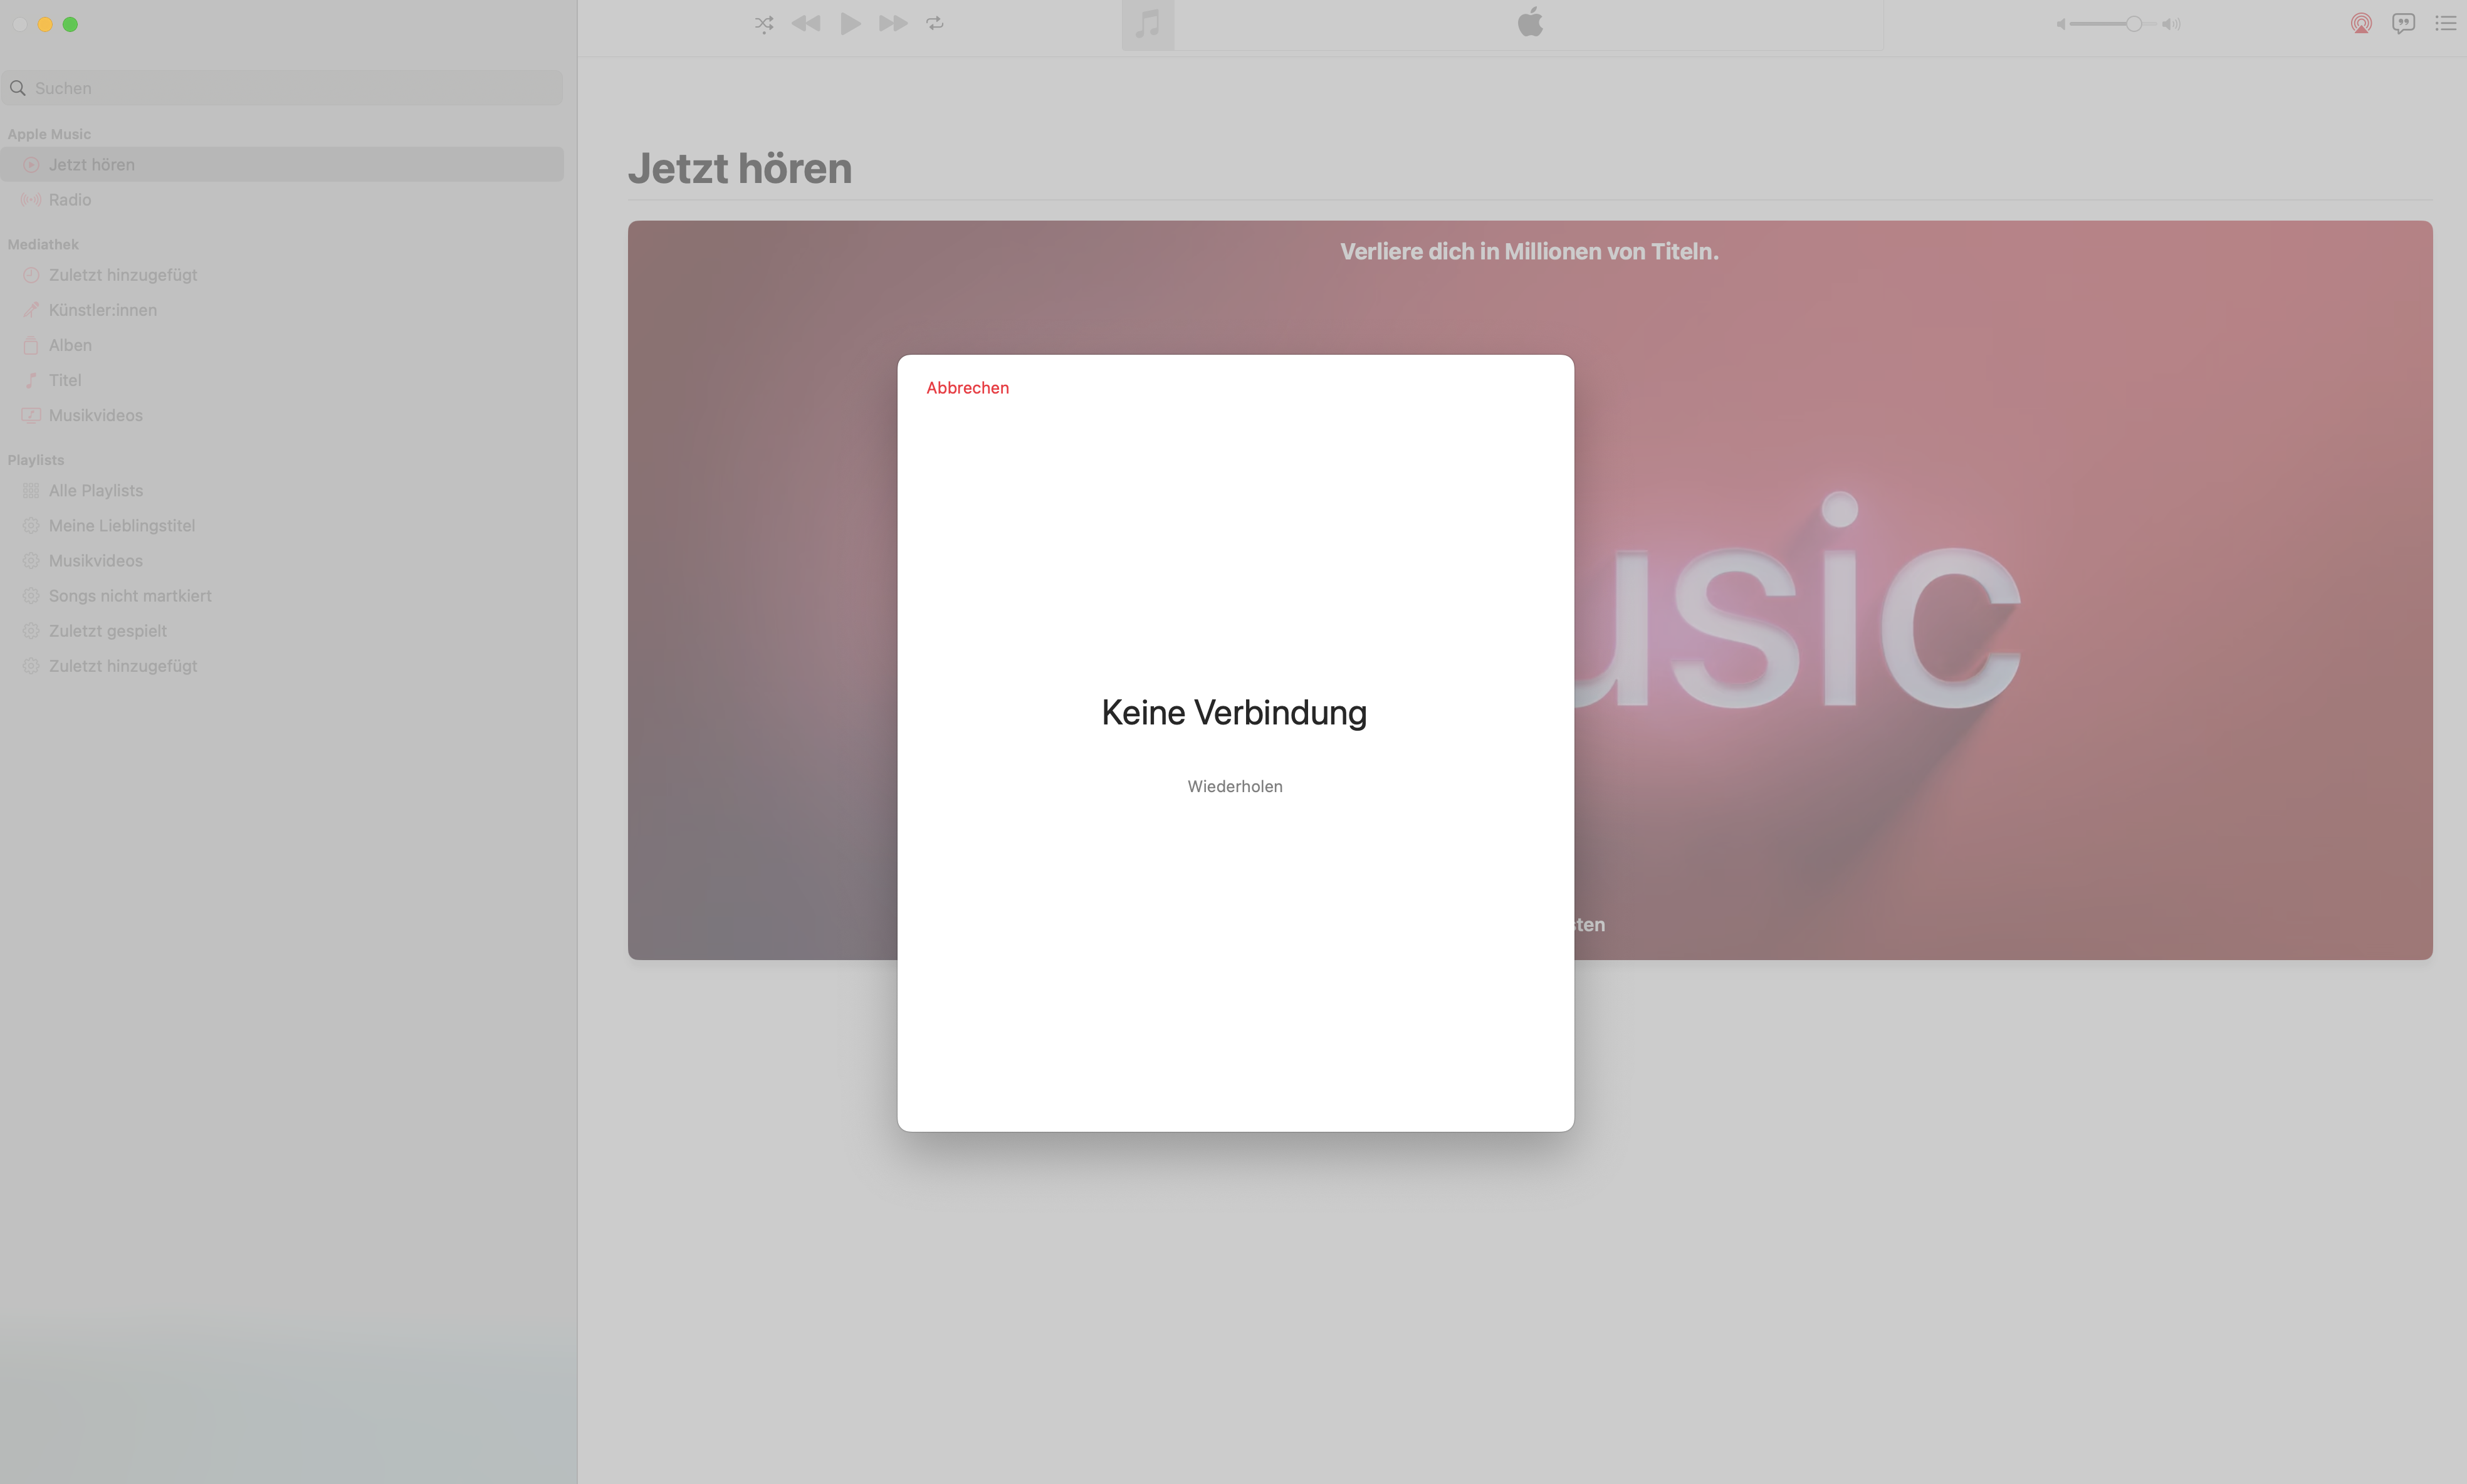This screenshot has height=1484, width=2467.
Task: Click Abbrechen to dismiss the dialog
Action: coord(967,388)
